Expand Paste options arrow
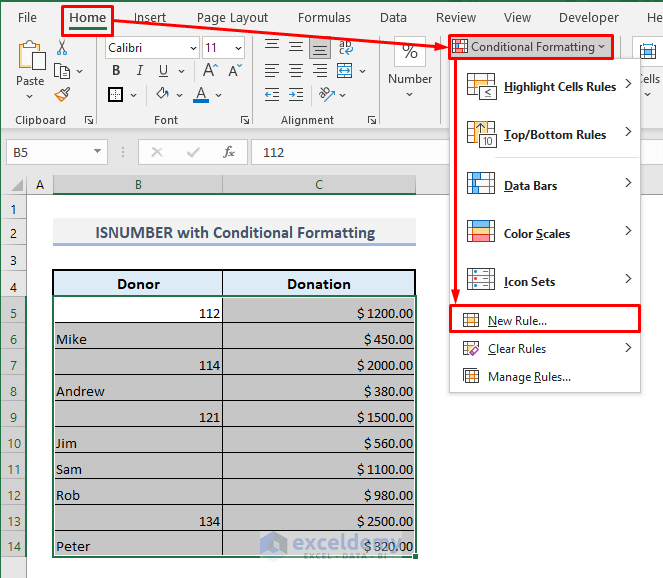 tap(29, 96)
